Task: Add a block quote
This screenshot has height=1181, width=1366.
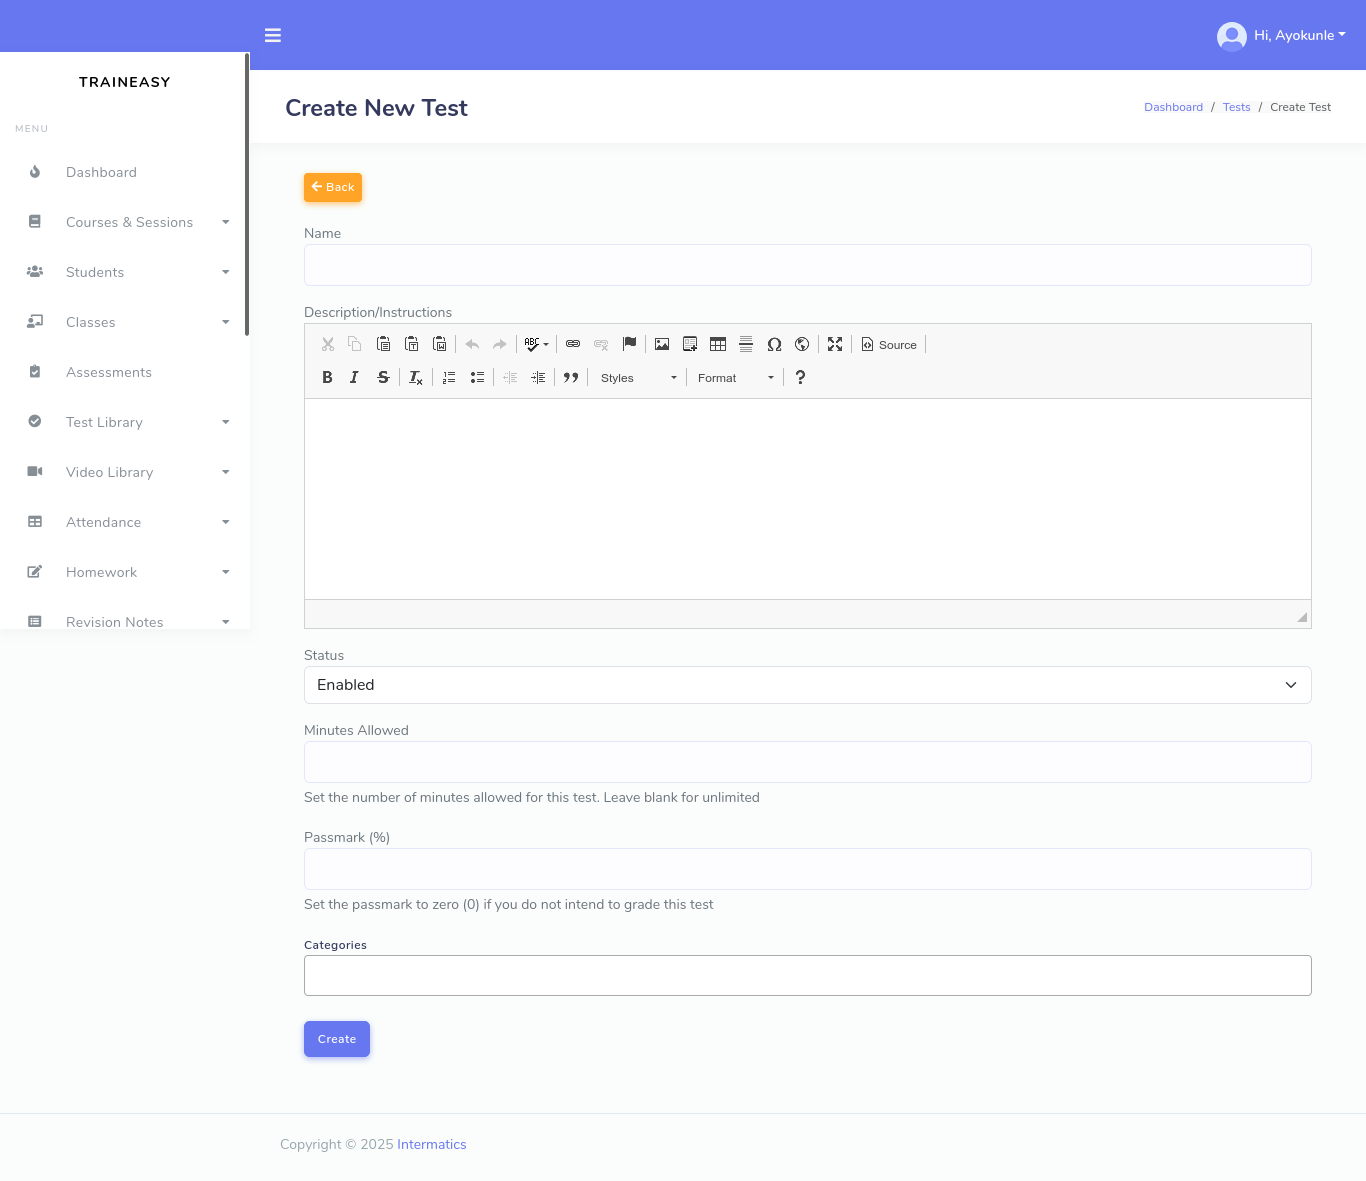Action: point(571,378)
